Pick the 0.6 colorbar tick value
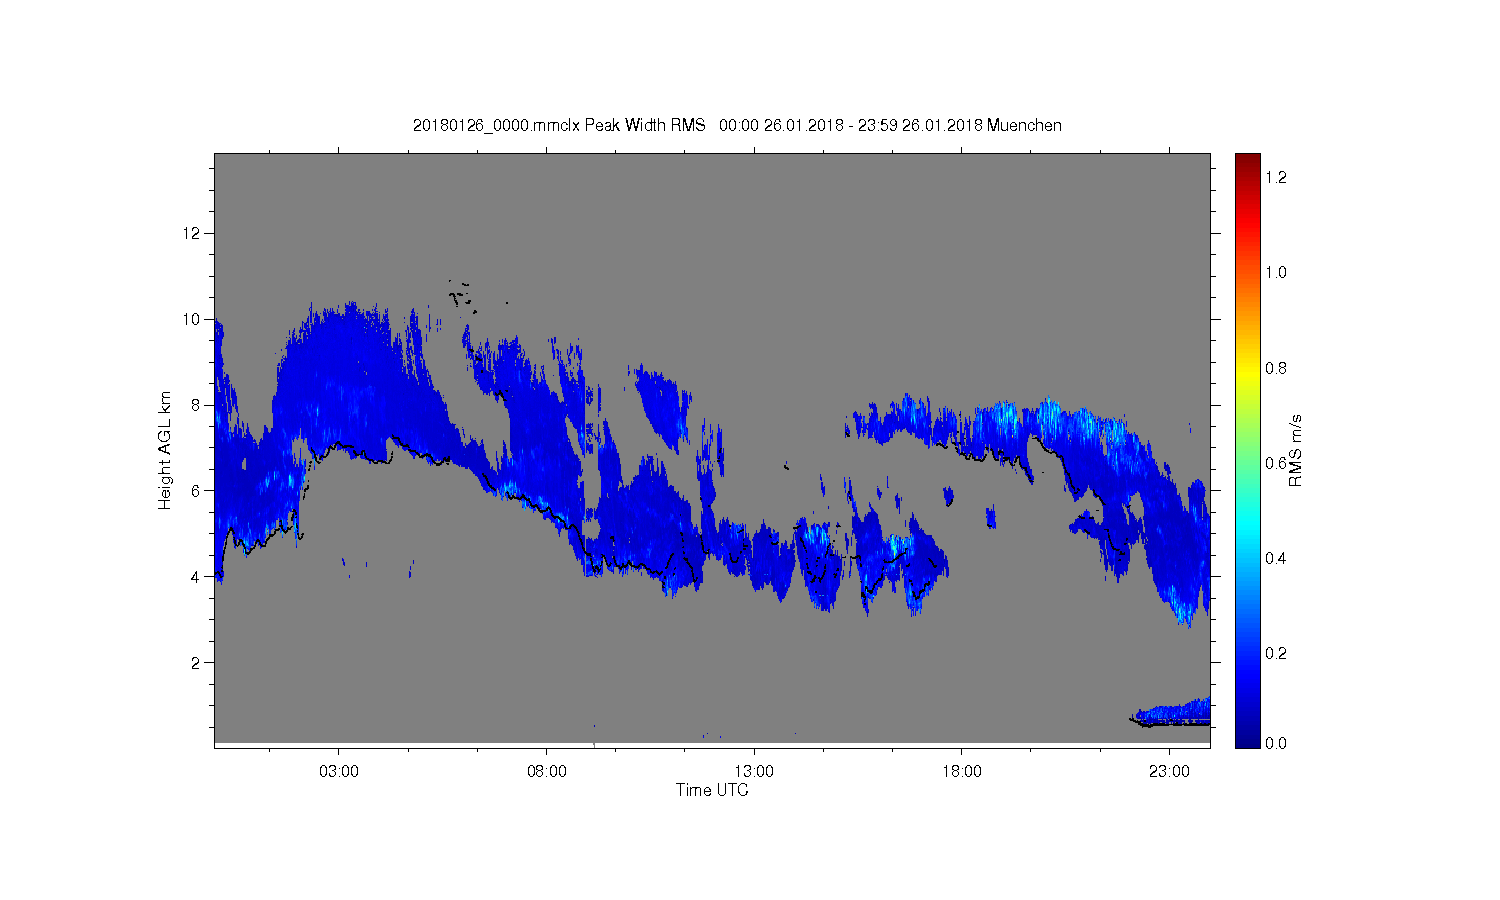 (x=1275, y=463)
